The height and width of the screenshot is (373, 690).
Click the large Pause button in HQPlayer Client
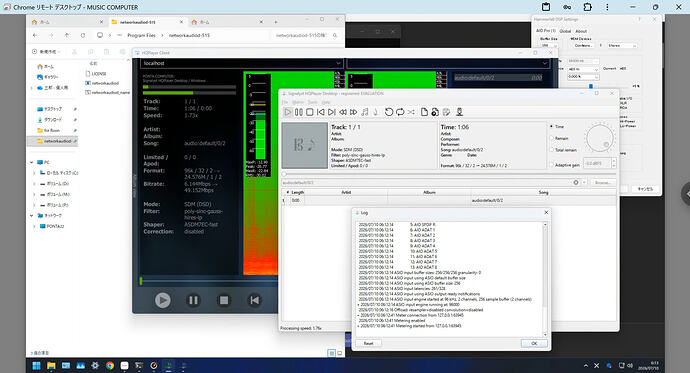click(193, 300)
